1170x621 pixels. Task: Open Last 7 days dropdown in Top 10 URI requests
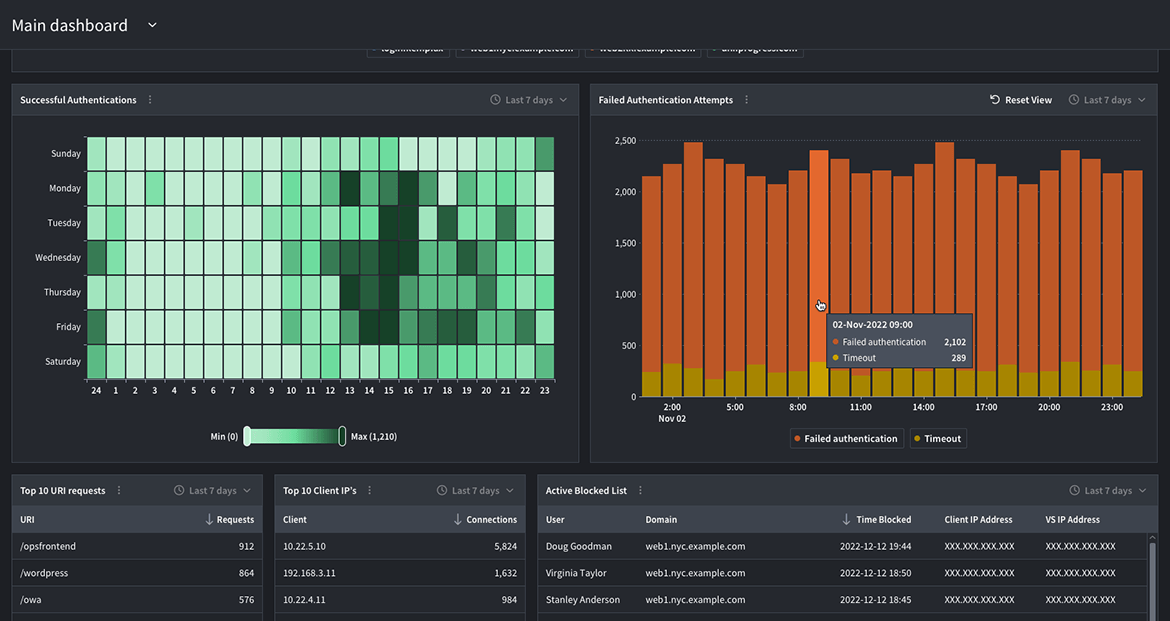[x=212, y=491]
